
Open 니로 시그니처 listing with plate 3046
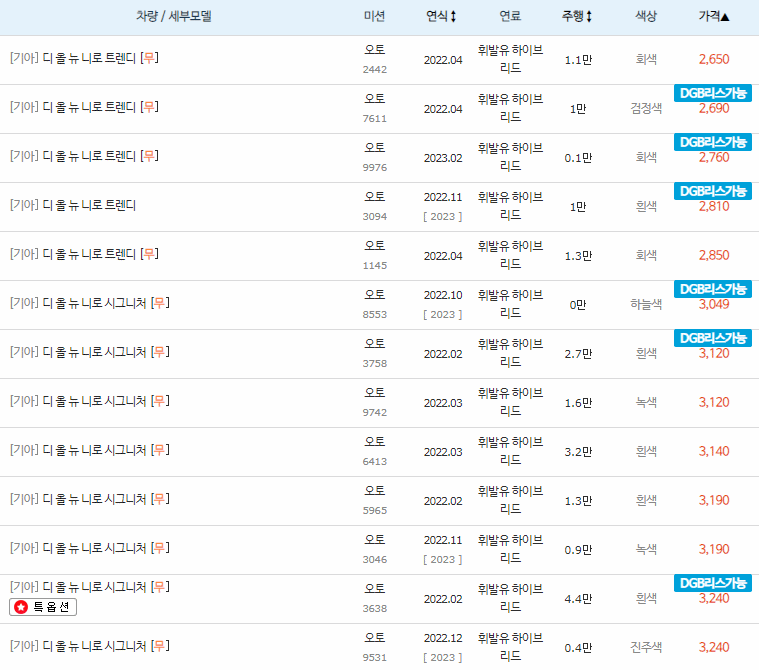pos(90,548)
